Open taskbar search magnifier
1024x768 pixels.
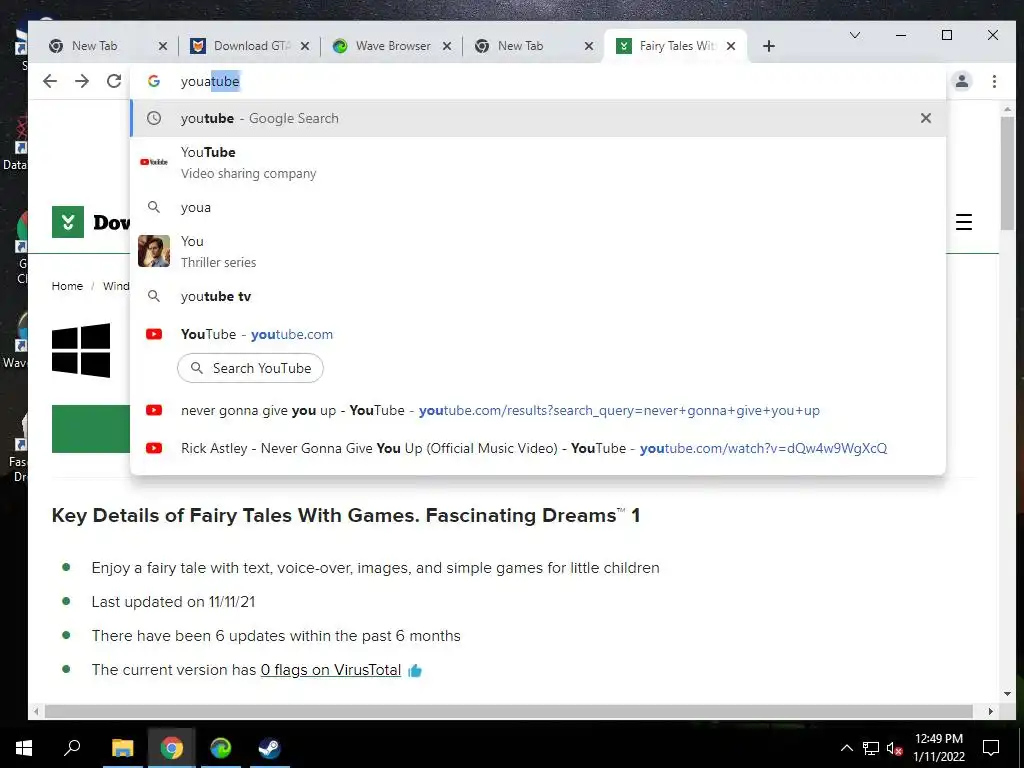coord(72,748)
